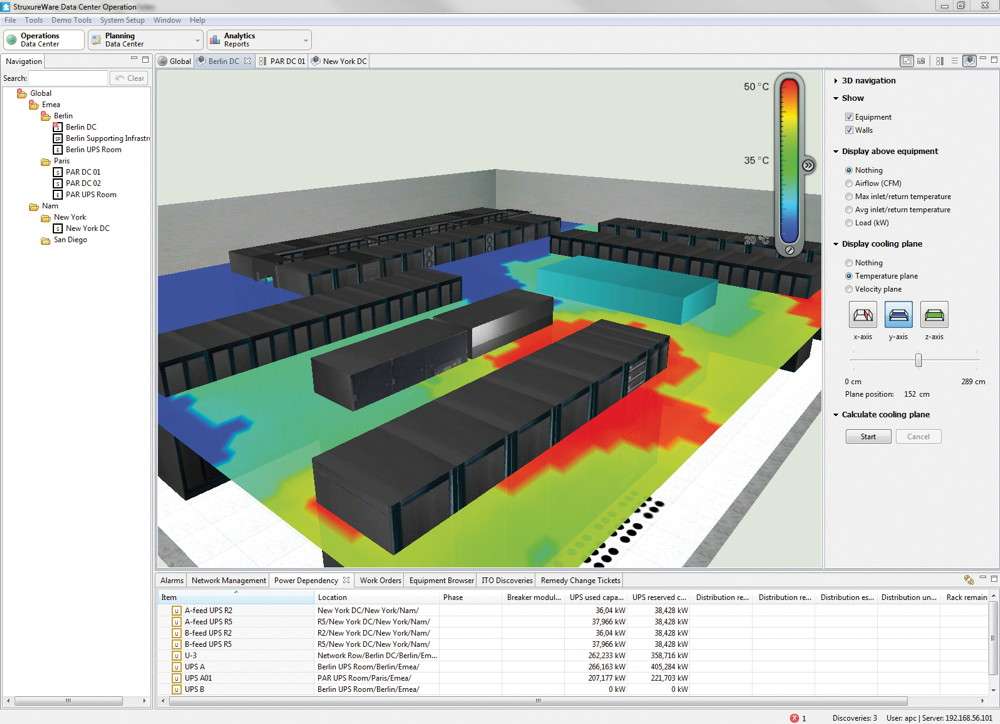Click the UPS A row icon in table
The height and width of the screenshot is (724, 1000).
point(176,667)
